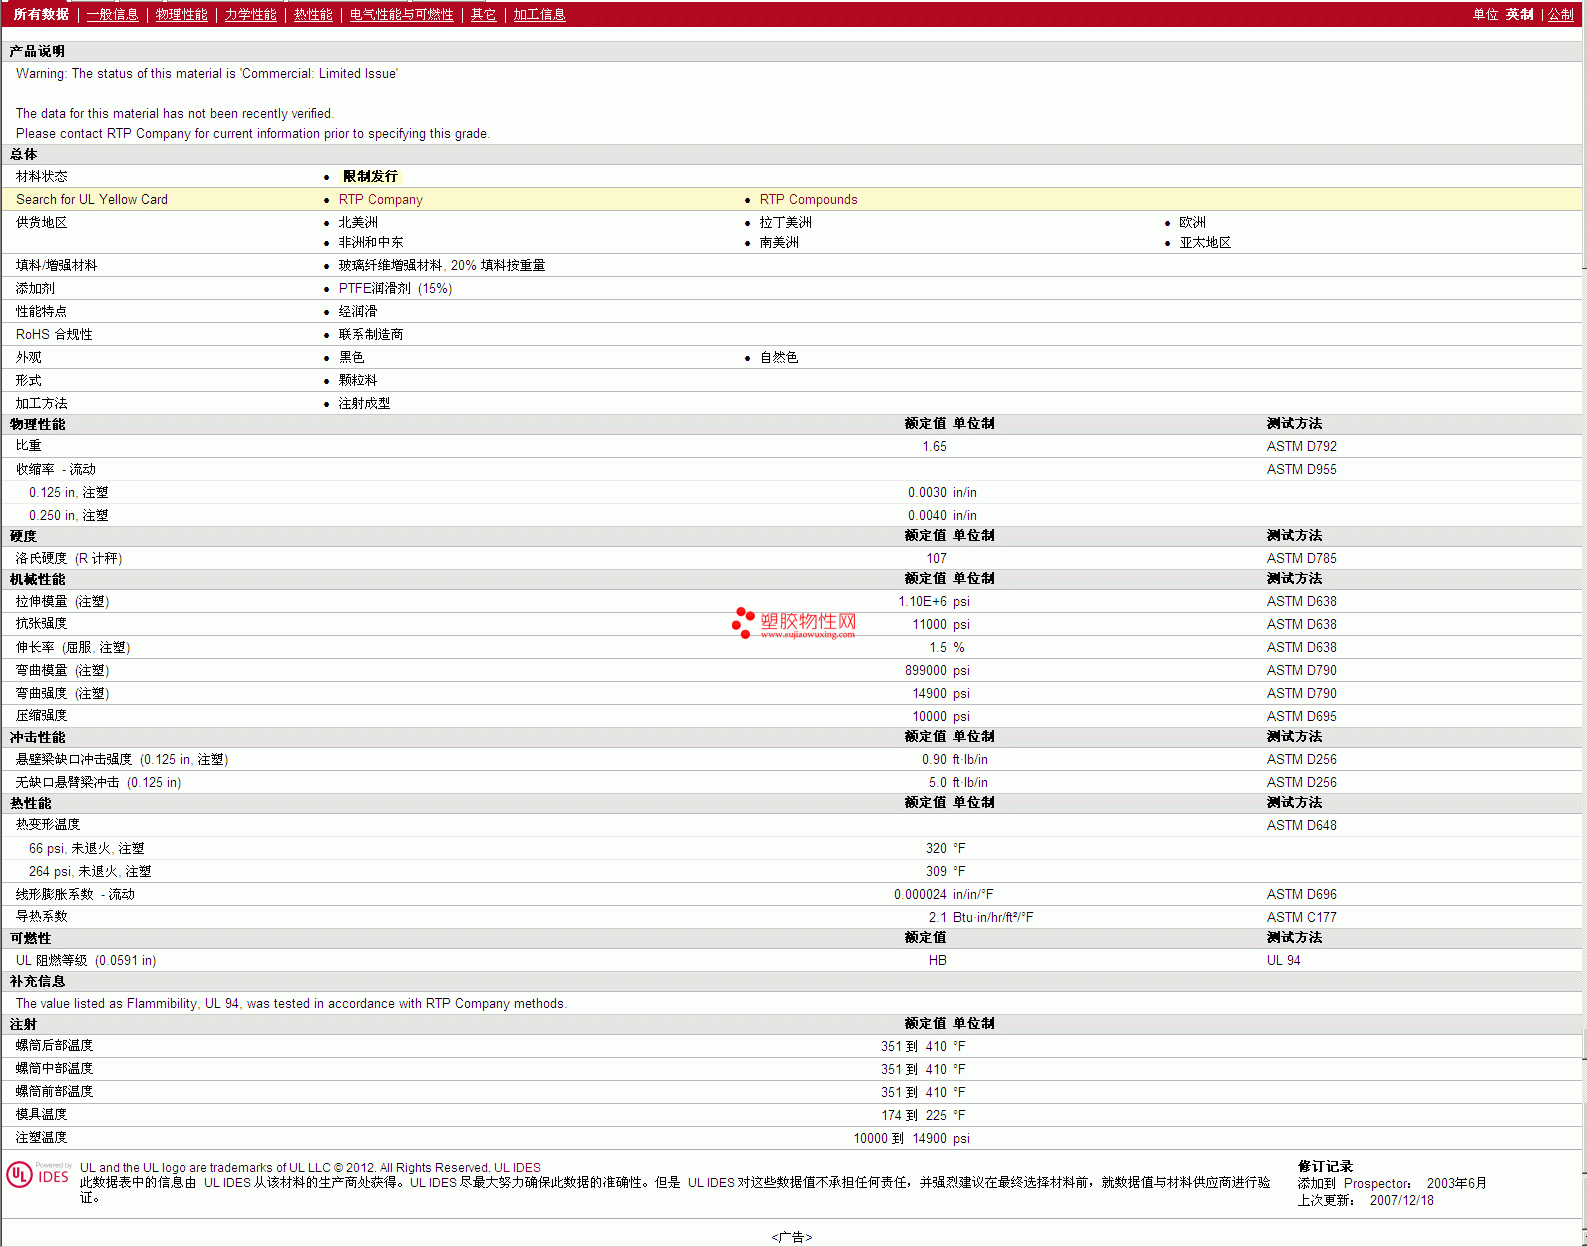Click the <广告> label at page bottom
The height and width of the screenshot is (1247, 1587).
coord(791,1237)
